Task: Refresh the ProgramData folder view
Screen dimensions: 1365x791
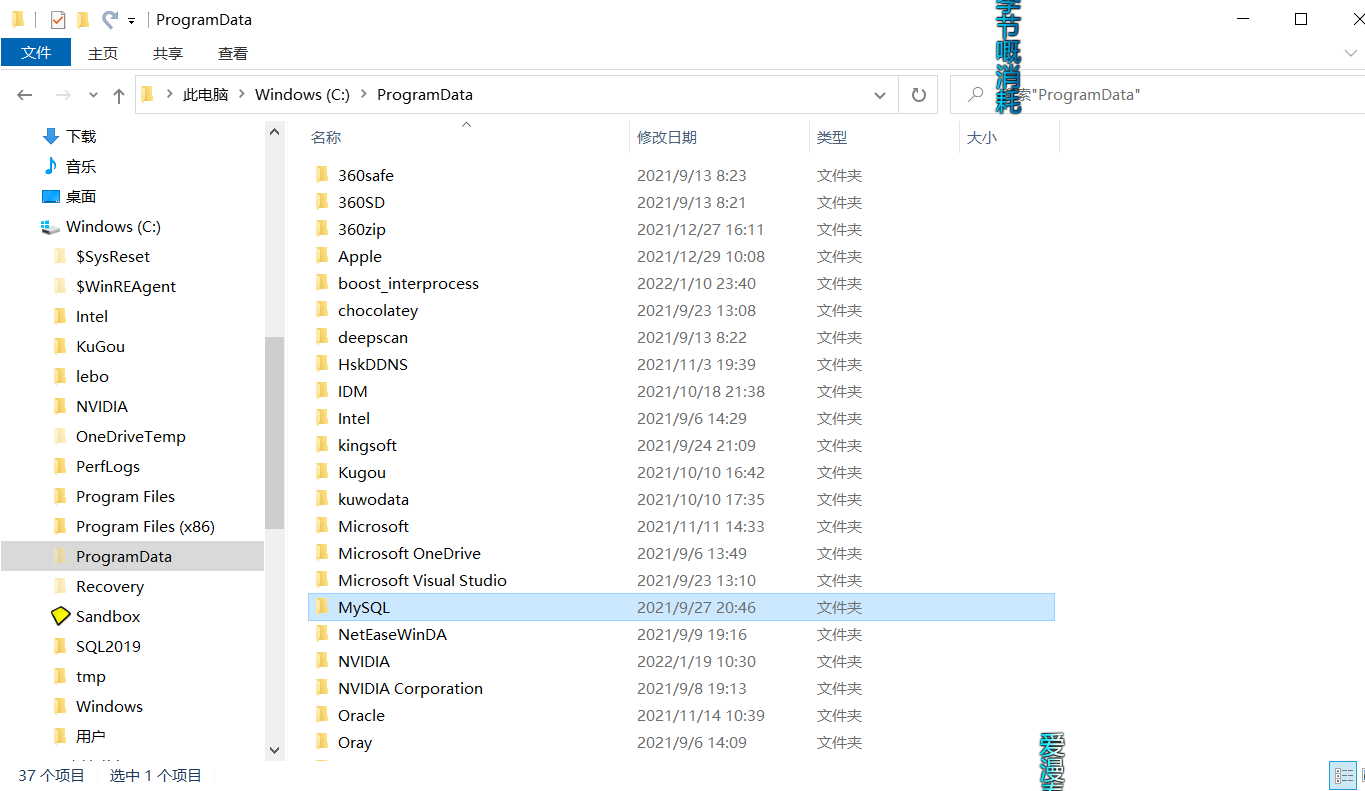Action: (x=918, y=95)
